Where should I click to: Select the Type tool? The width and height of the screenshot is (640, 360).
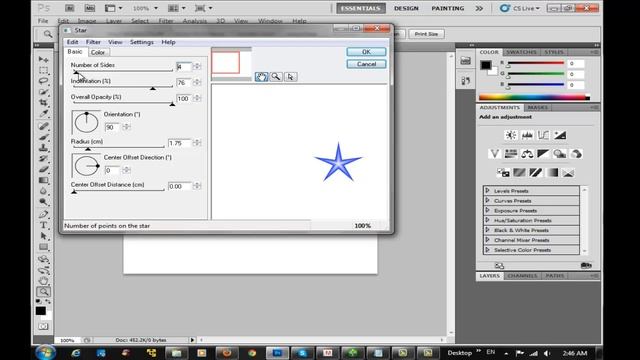[x=43, y=225]
